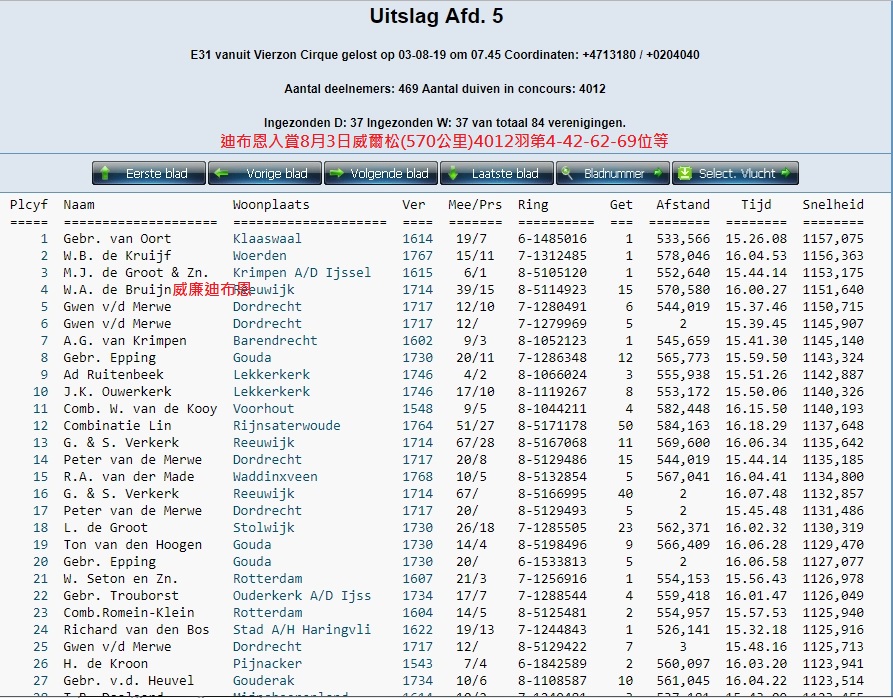This screenshot has height=698, width=893.
Task: Click club number 1767 for W.B. de Kruijf
Action: click(417, 256)
